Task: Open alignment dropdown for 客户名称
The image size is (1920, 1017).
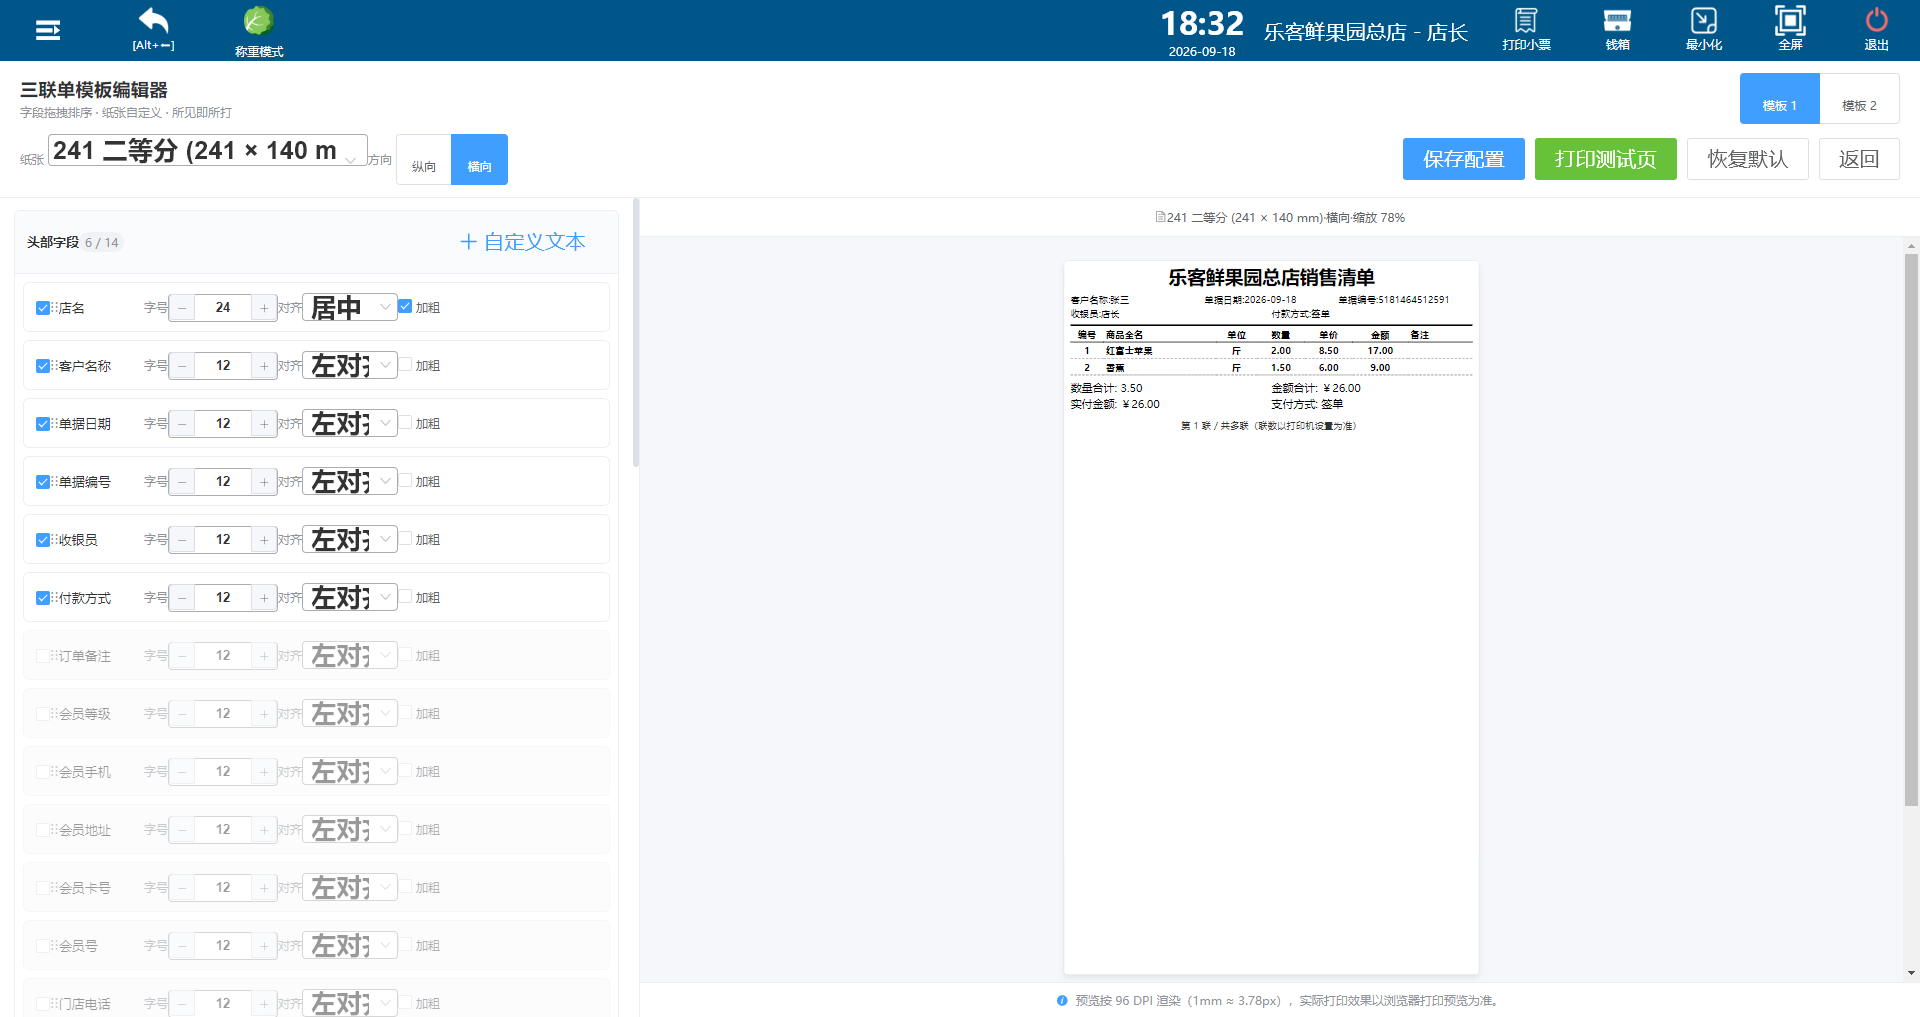Action: pos(350,366)
